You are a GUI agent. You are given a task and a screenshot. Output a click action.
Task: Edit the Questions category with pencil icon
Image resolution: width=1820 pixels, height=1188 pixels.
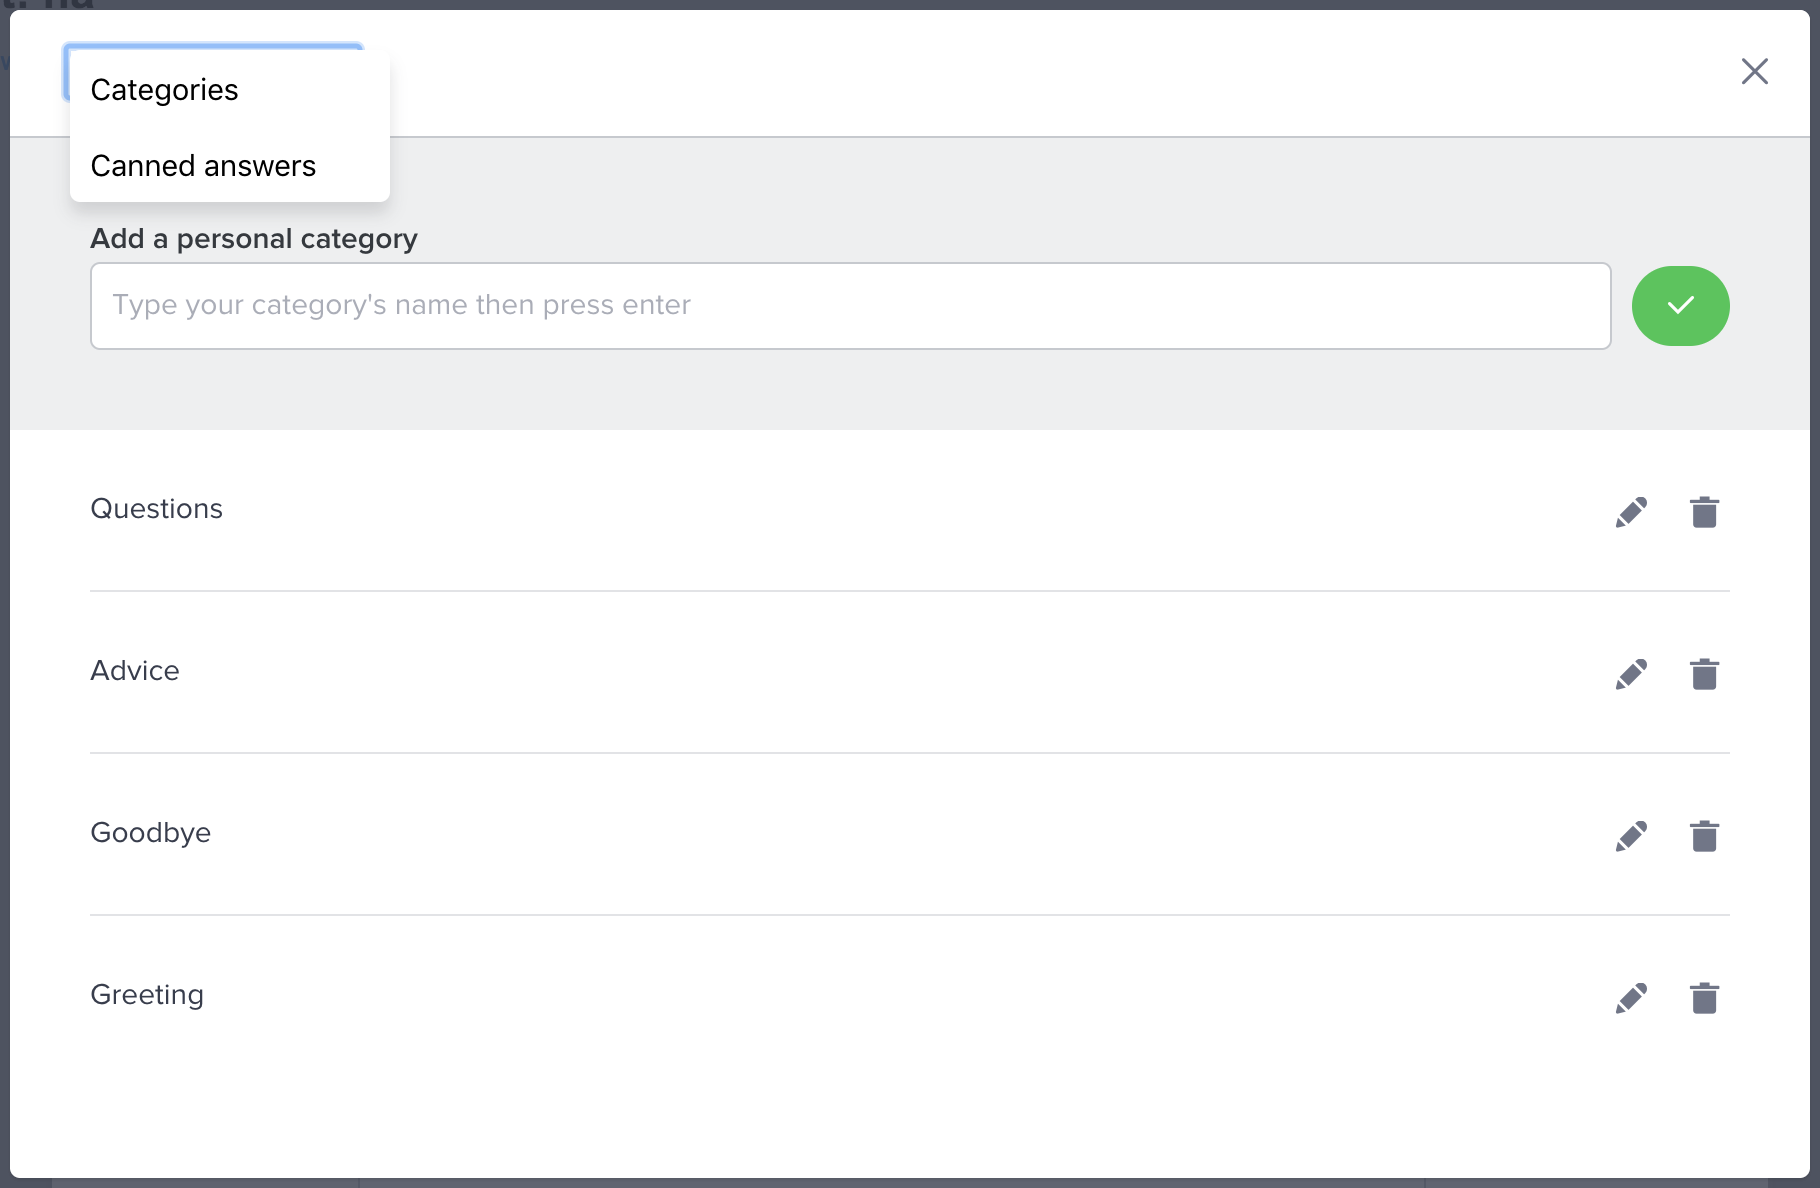click(1631, 512)
